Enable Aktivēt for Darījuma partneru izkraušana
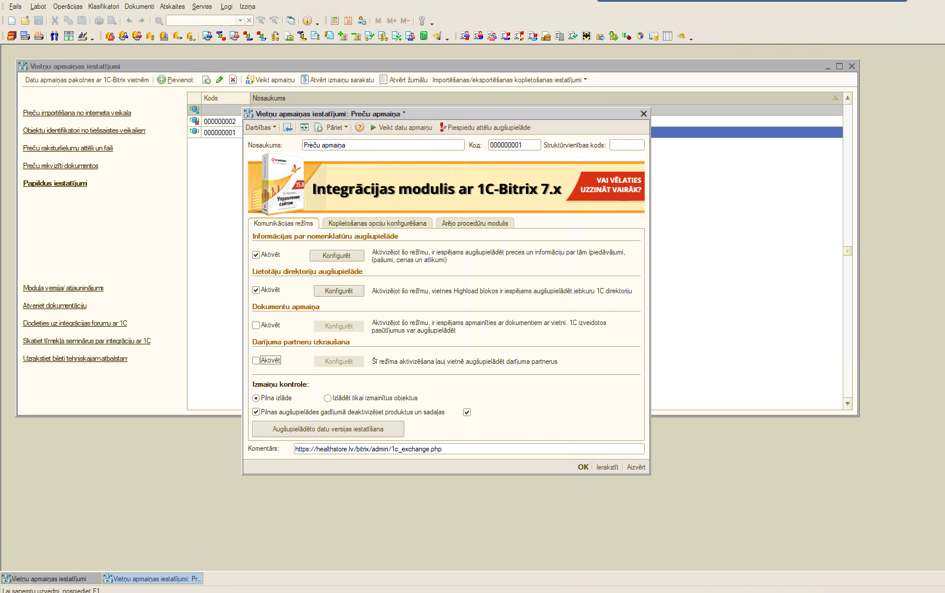The height and width of the screenshot is (593, 945). click(256, 360)
